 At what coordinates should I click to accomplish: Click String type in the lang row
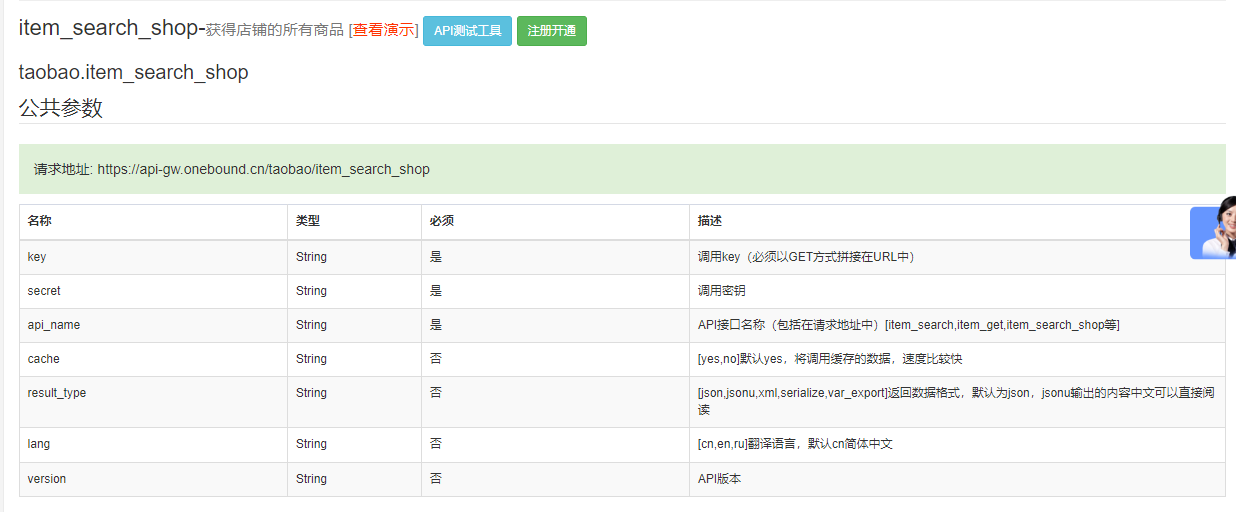[x=311, y=444]
